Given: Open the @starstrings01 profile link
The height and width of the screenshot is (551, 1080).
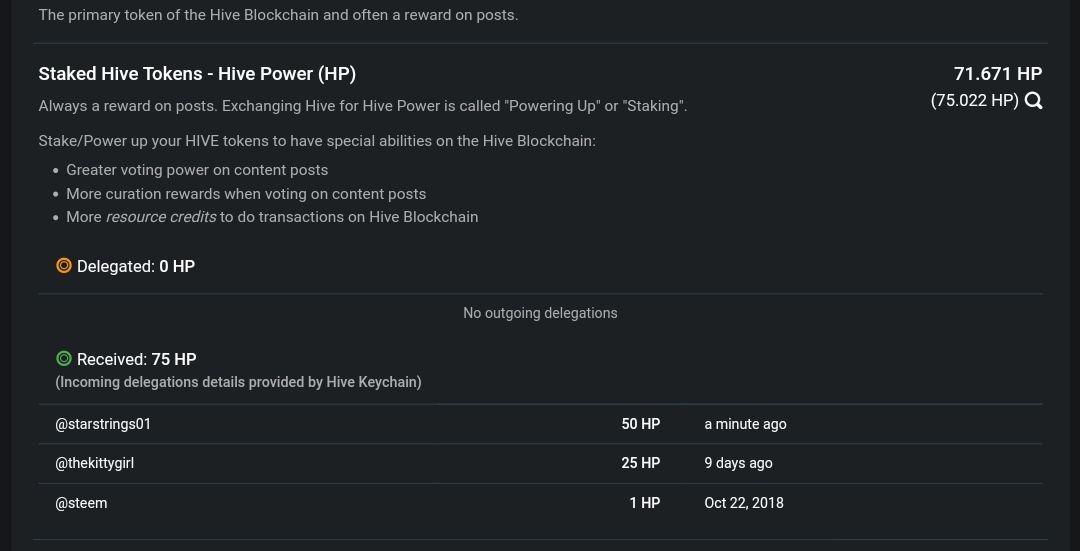Looking at the screenshot, I should [103, 424].
